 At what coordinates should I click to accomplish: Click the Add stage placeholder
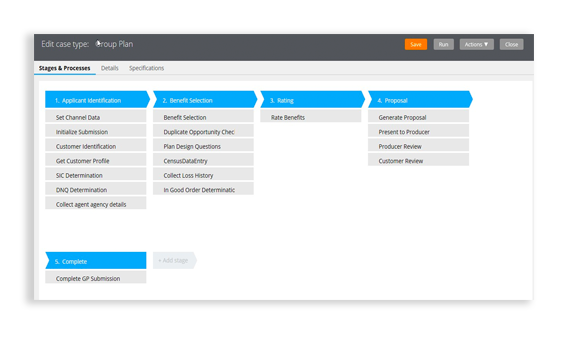point(175,260)
